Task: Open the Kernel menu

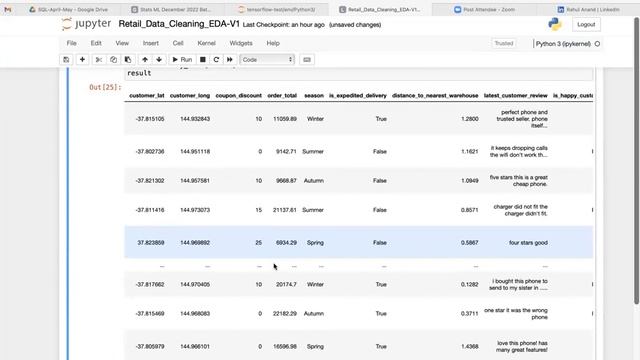Action: 207,43
